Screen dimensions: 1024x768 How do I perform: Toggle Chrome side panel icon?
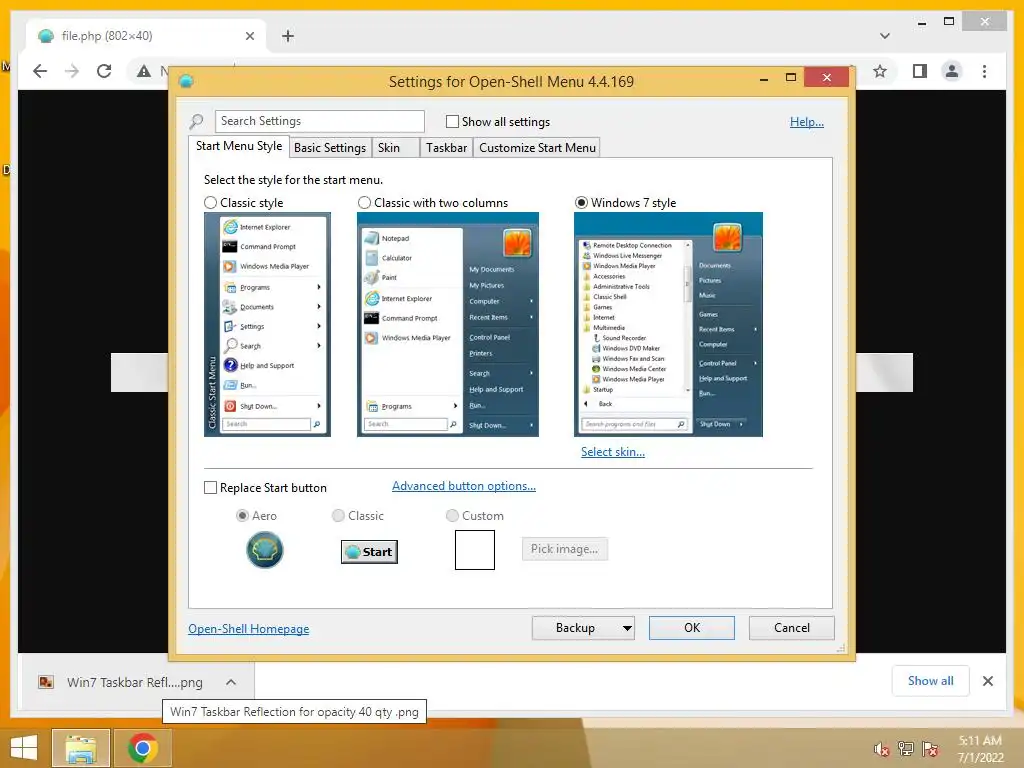coord(920,71)
